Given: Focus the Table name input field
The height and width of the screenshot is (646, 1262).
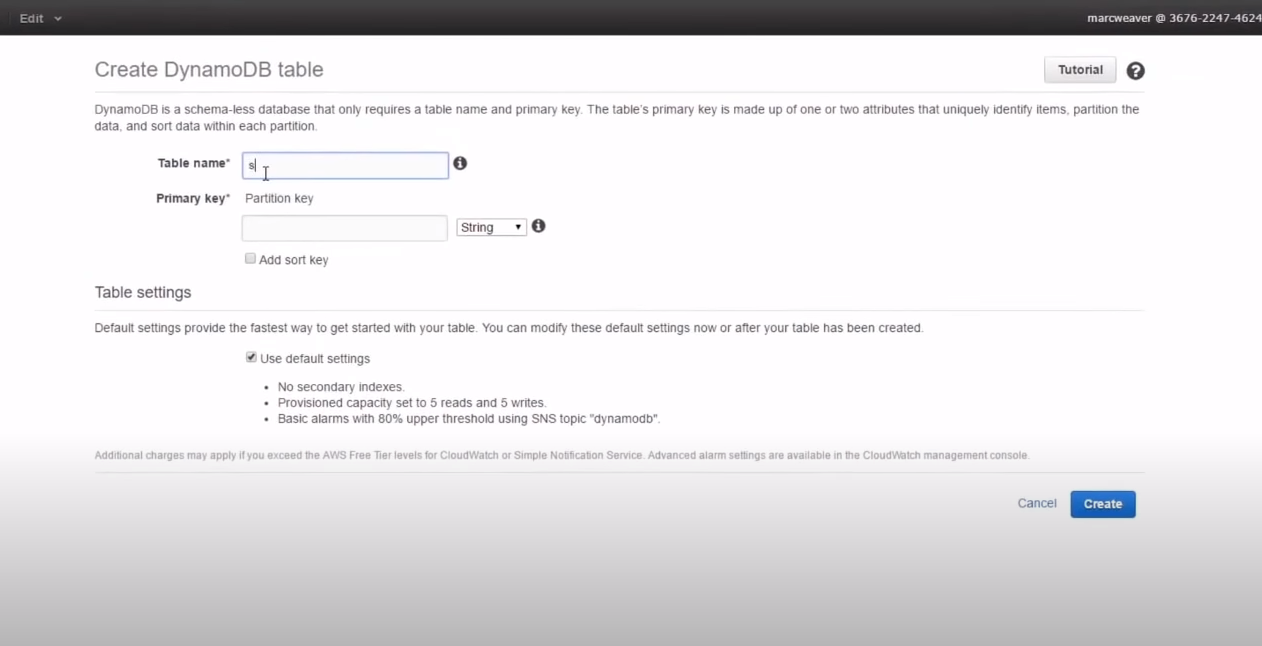Looking at the screenshot, I should (x=345, y=165).
